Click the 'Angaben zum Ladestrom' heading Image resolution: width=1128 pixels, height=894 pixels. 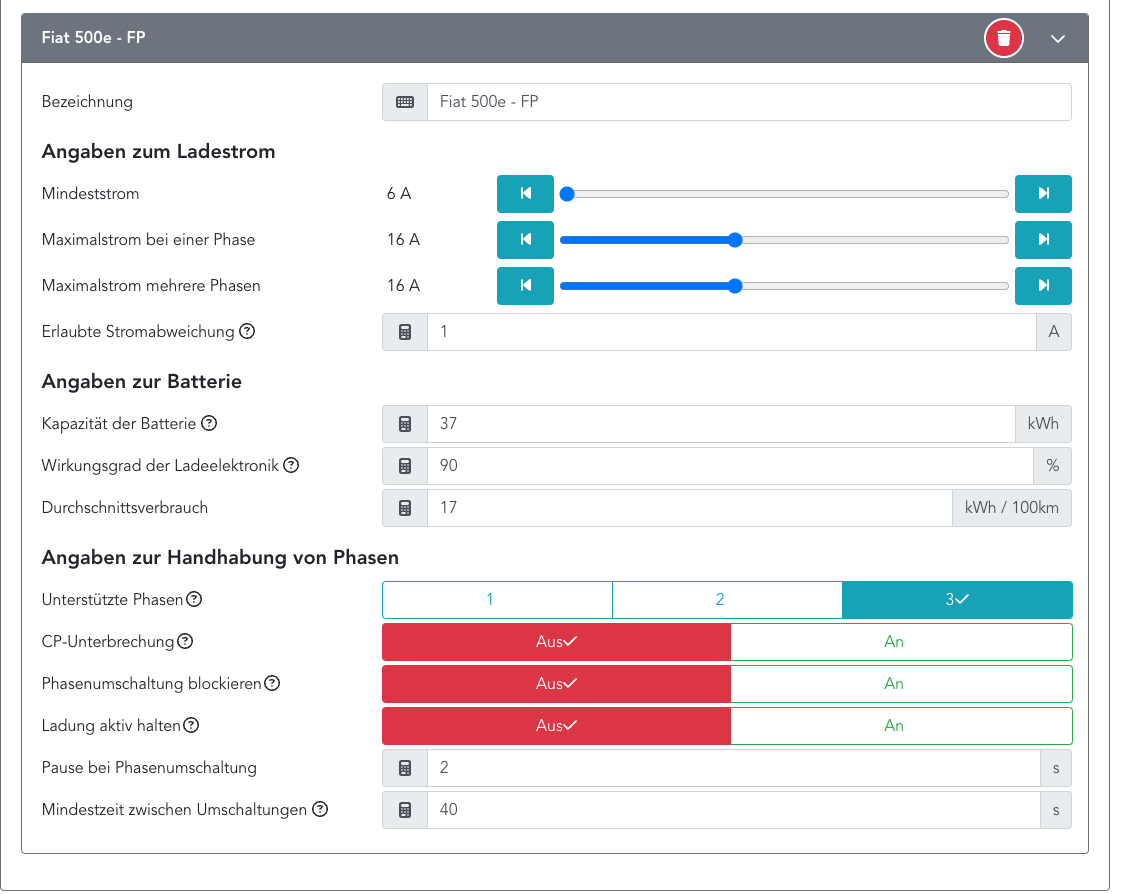(x=158, y=152)
